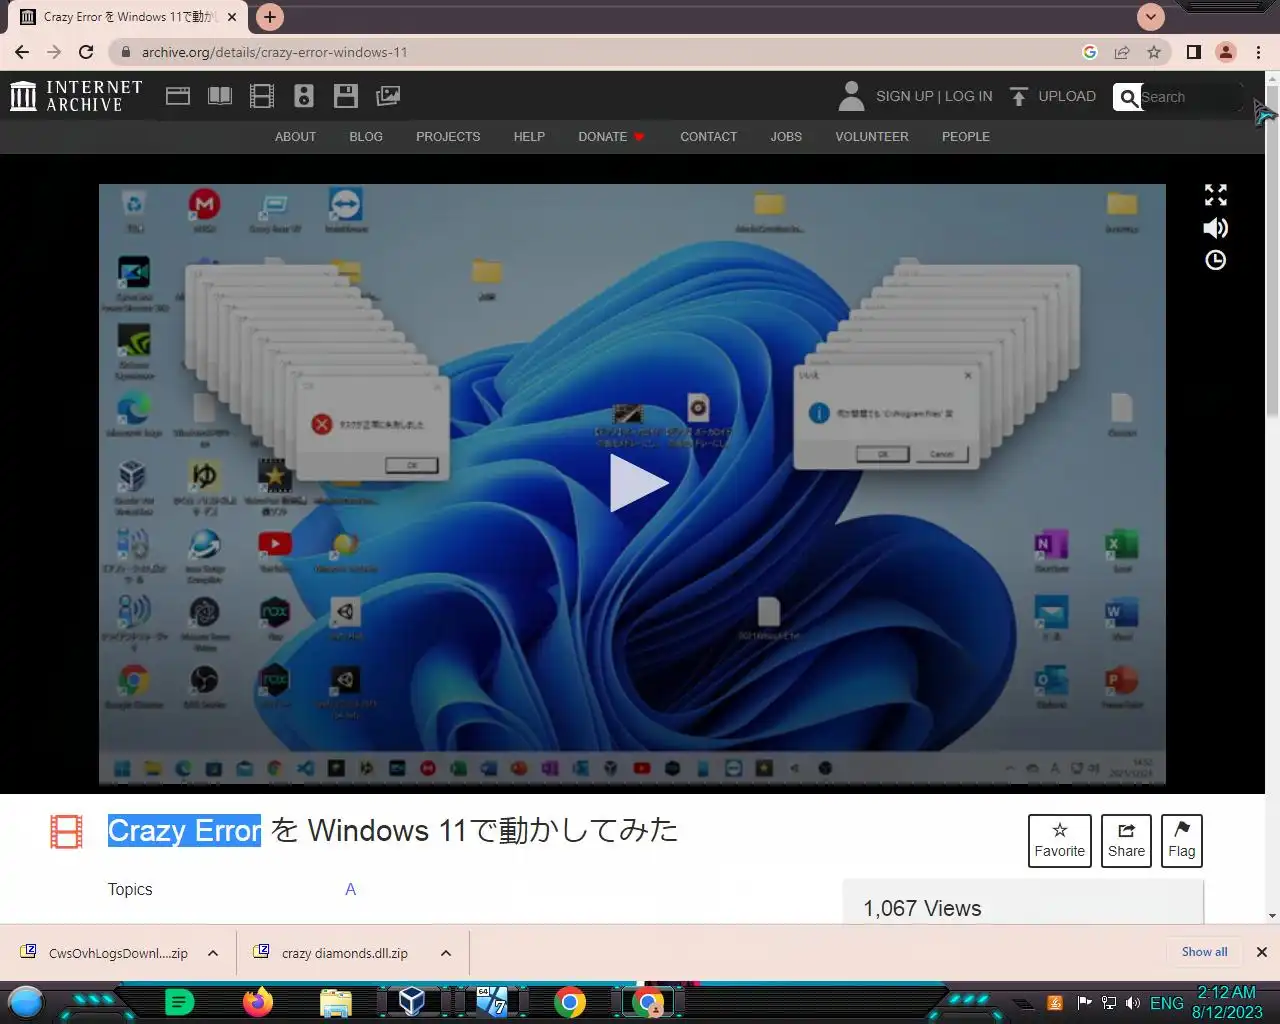Select the Crazy Error browser tab
Screen dimensions: 1280x1024
coord(125,17)
